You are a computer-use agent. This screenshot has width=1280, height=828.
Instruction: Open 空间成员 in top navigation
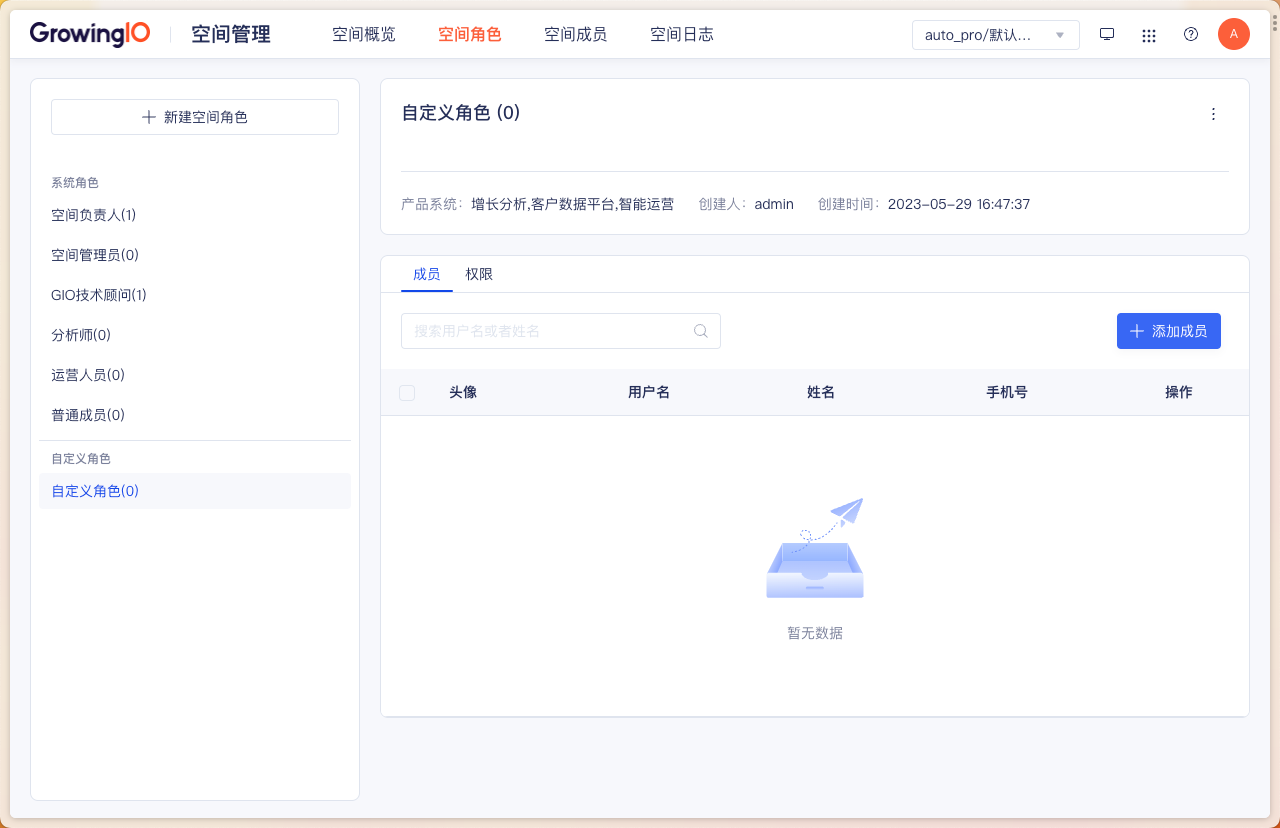[x=576, y=35]
